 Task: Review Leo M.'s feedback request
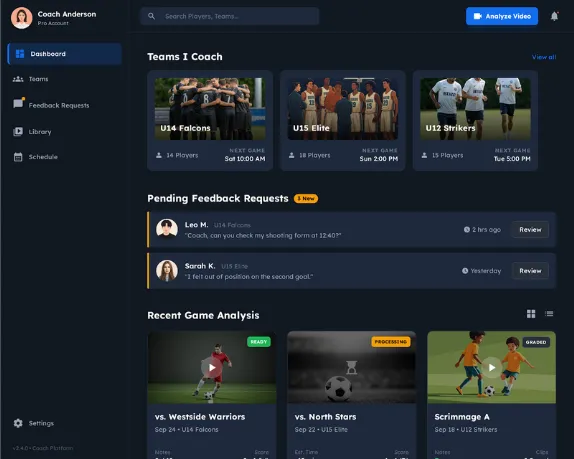530,230
